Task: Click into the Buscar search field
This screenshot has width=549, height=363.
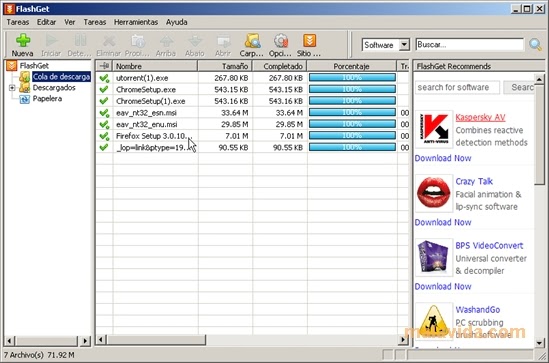Action: [x=469, y=45]
